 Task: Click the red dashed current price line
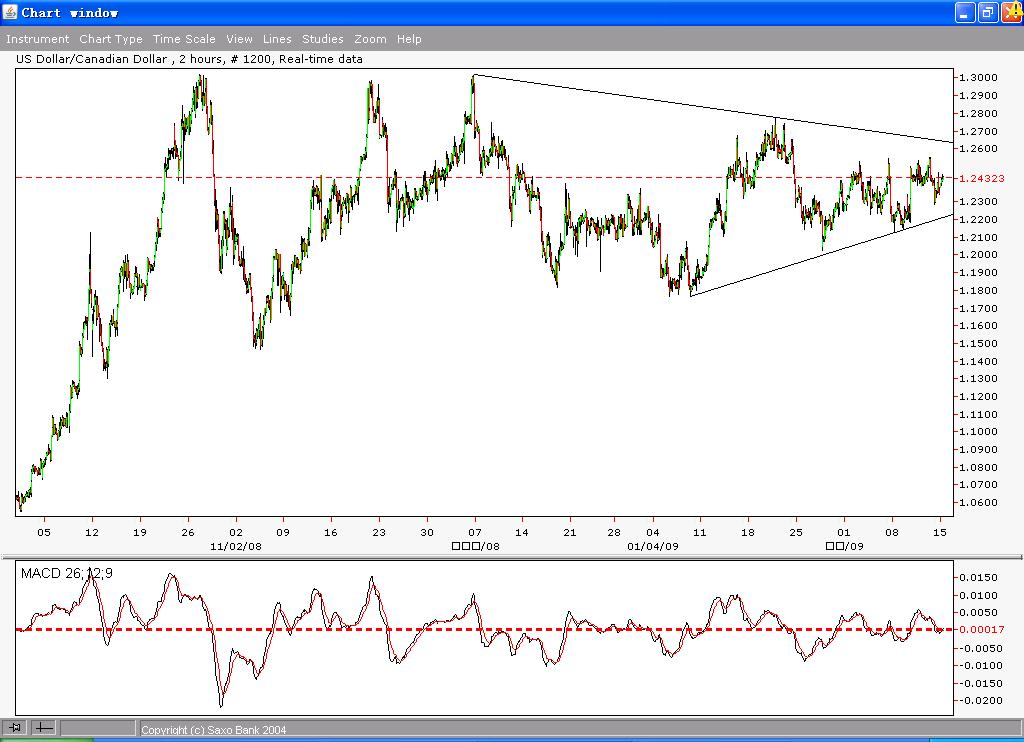point(483,177)
